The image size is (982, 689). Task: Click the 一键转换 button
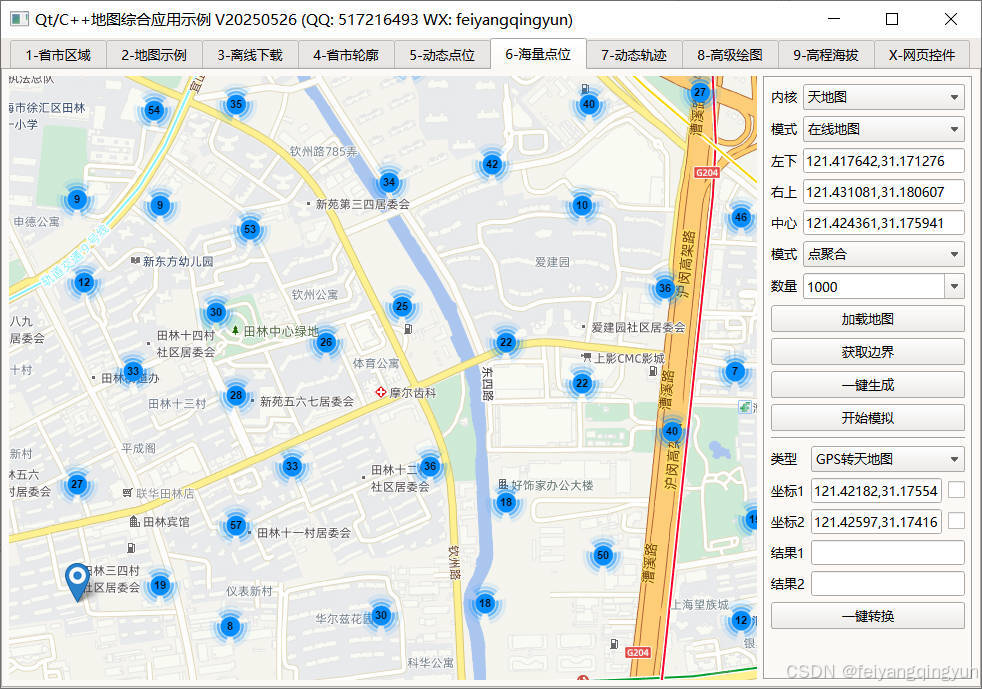tap(867, 616)
